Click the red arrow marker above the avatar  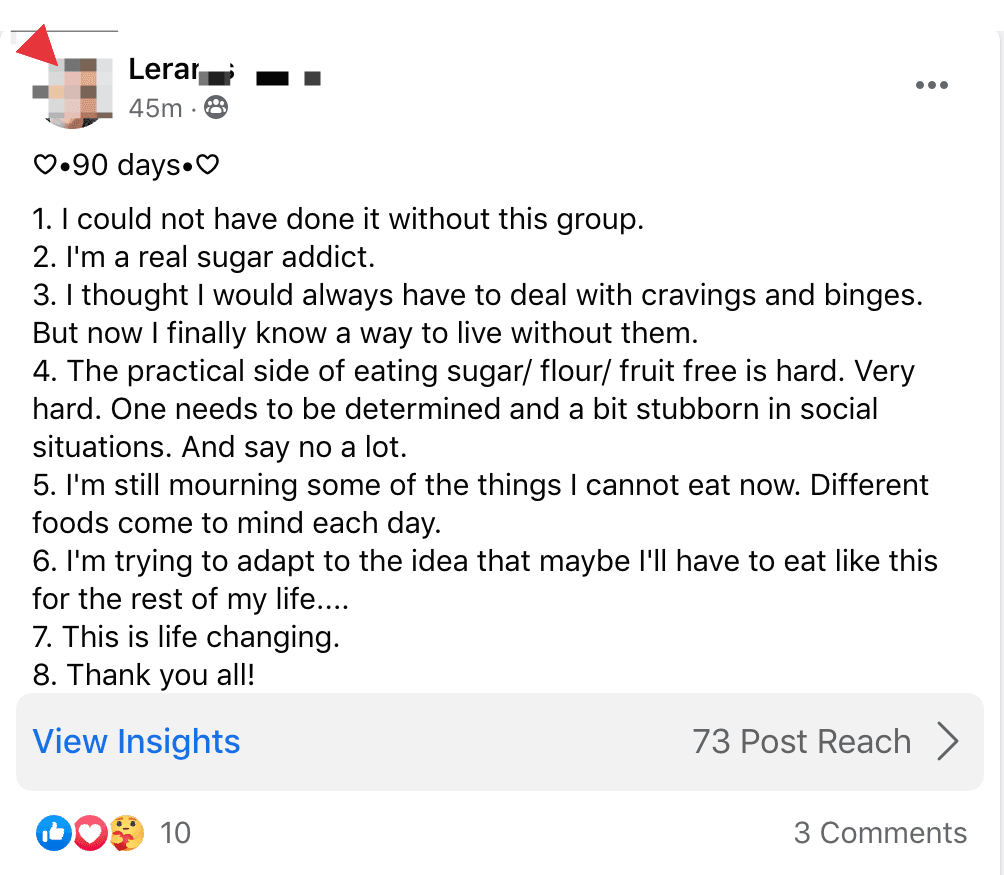[40, 46]
